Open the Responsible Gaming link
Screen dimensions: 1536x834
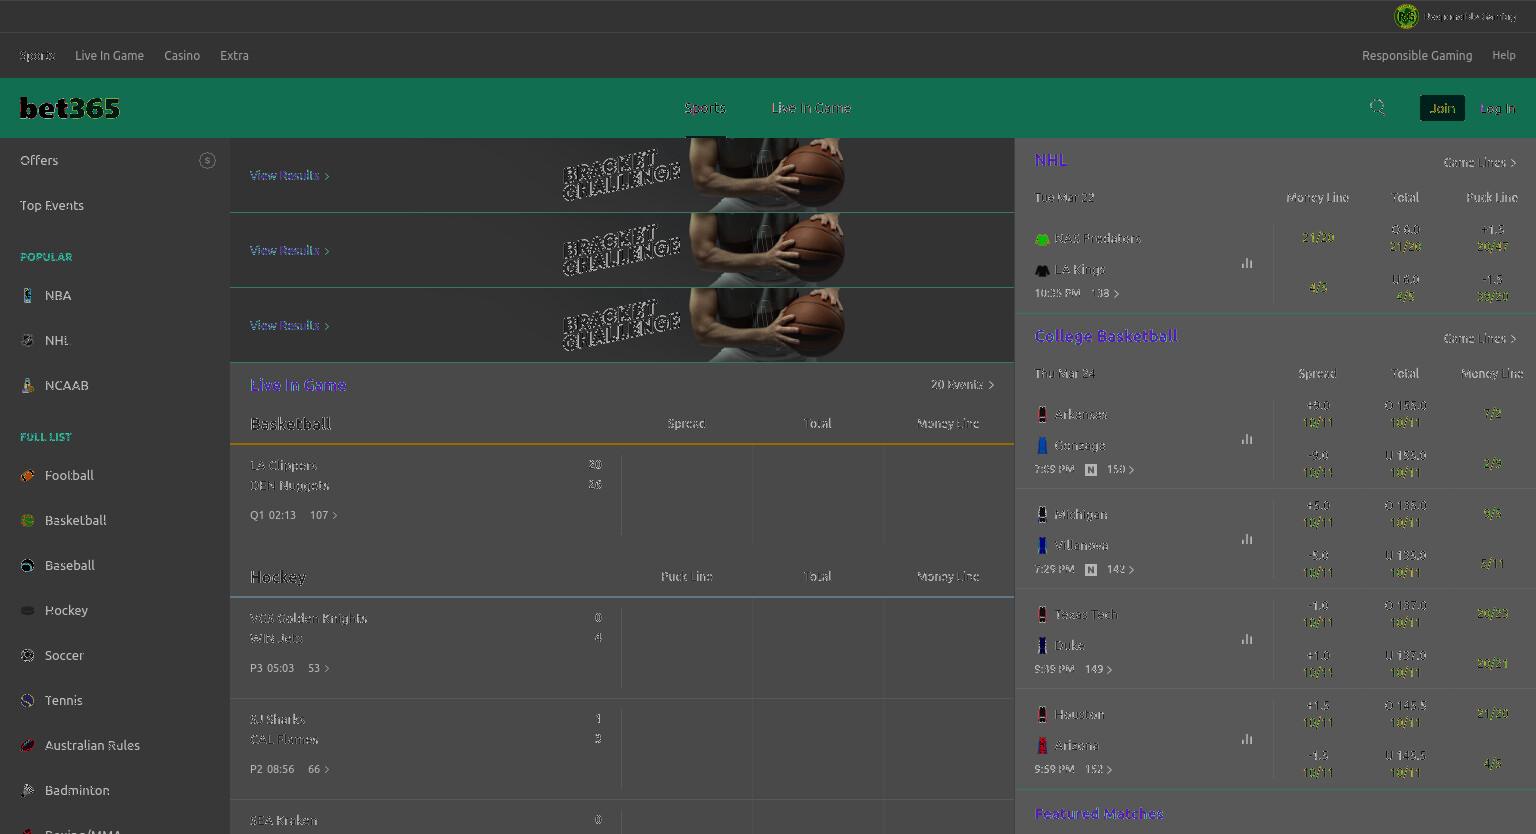click(x=1417, y=55)
